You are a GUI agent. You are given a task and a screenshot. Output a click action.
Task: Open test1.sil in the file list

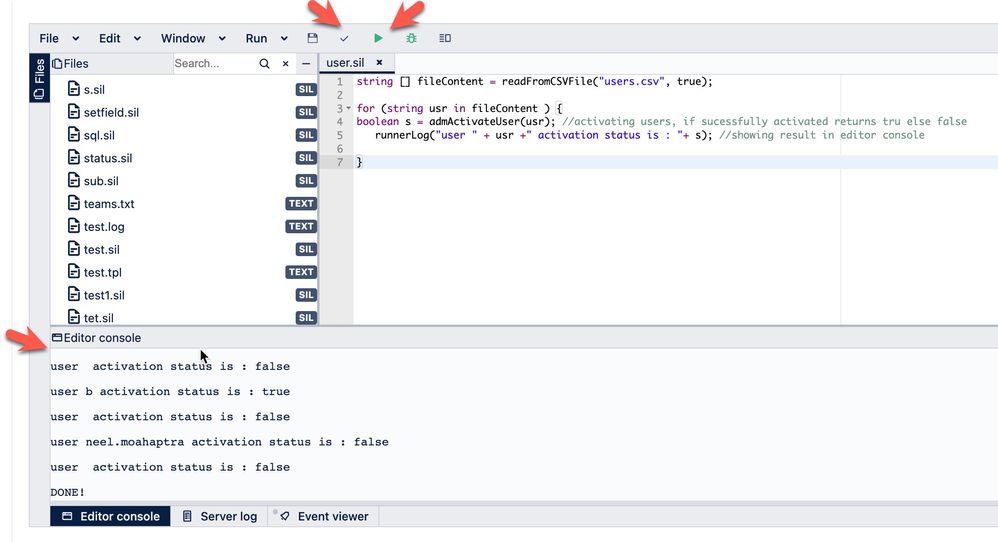pyautogui.click(x=104, y=296)
